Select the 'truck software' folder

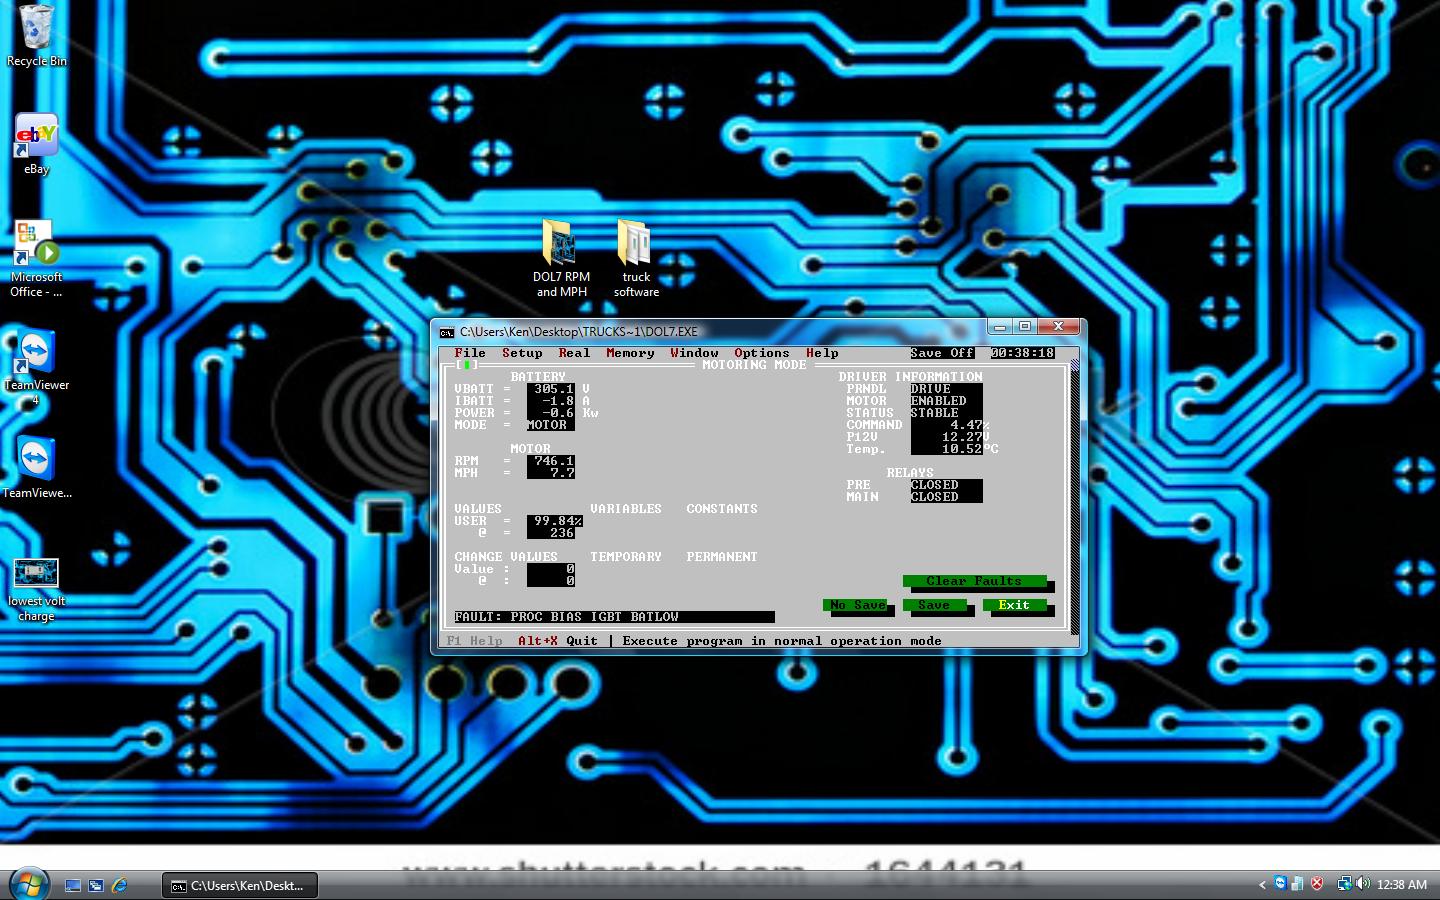(x=636, y=259)
